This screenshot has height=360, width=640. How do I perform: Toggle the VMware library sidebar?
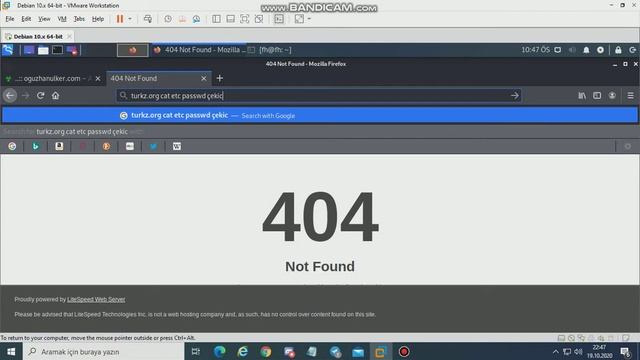pyautogui.click(x=216, y=19)
